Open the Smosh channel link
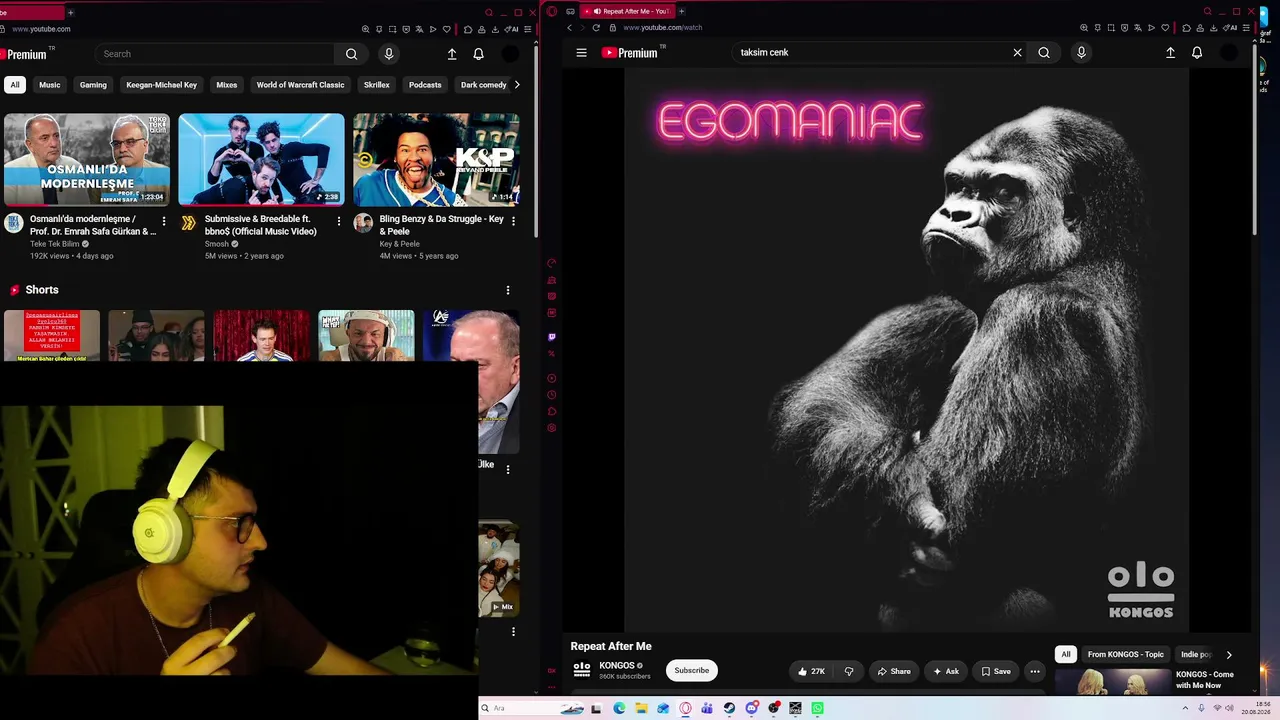The height and width of the screenshot is (720, 1280). pos(217,244)
